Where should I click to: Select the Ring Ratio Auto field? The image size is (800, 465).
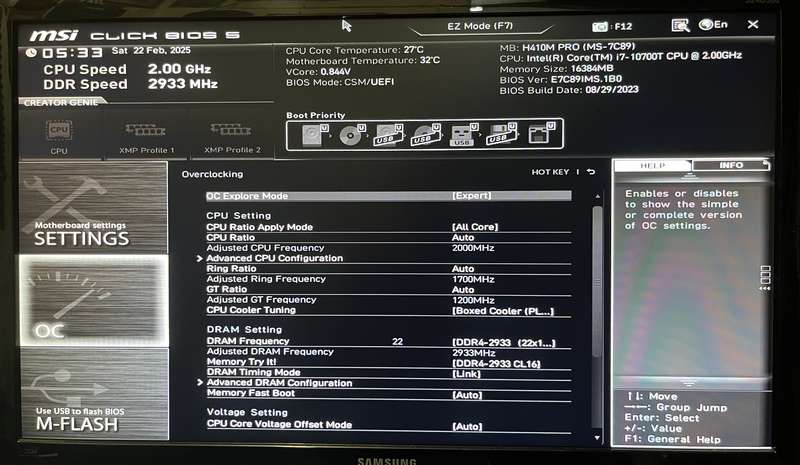(463, 268)
